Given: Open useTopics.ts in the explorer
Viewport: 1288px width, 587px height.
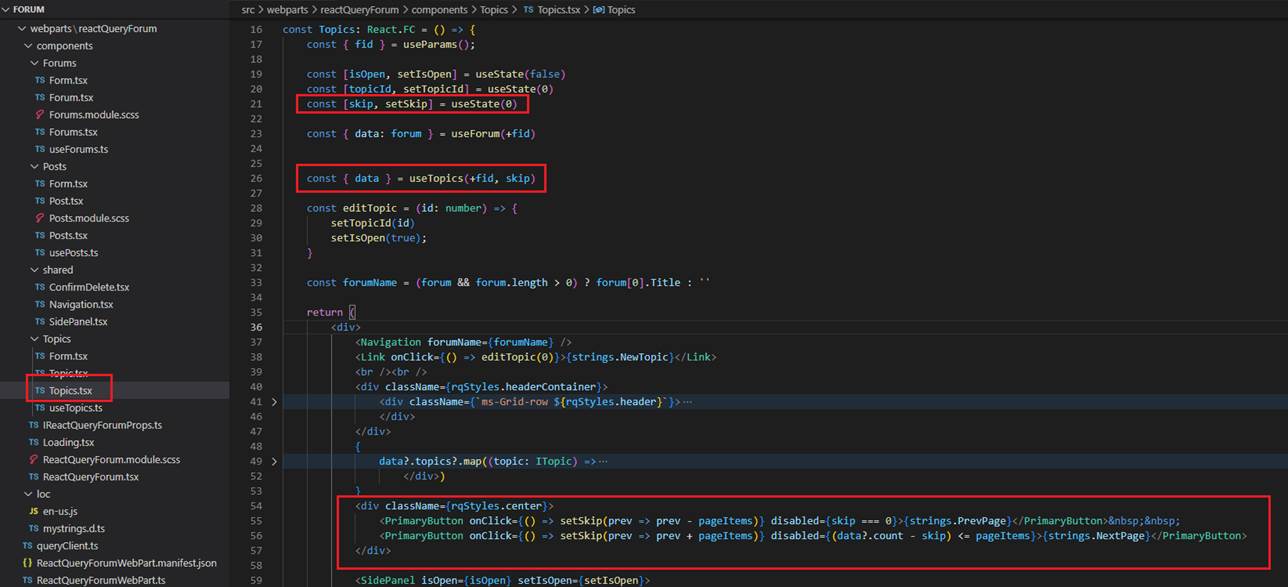Looking at the screenshot, I should pyautogui.click(x=75, y=408).
